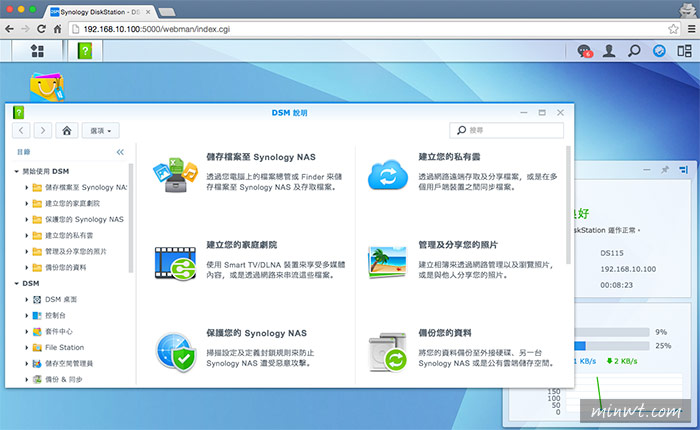Click the browser home icon
The height and width of the screenshot is (430, 700).
pos(58,29)
